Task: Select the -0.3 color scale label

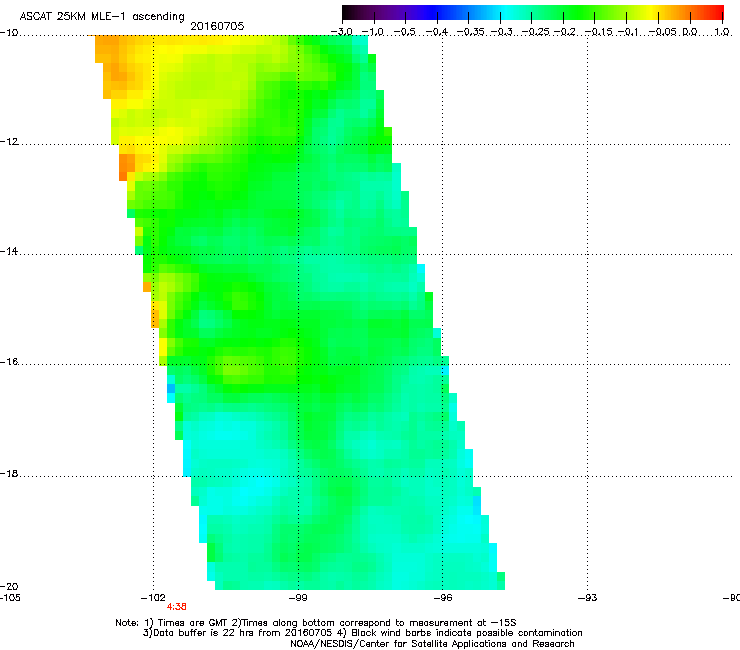Action: coord(501,32)
